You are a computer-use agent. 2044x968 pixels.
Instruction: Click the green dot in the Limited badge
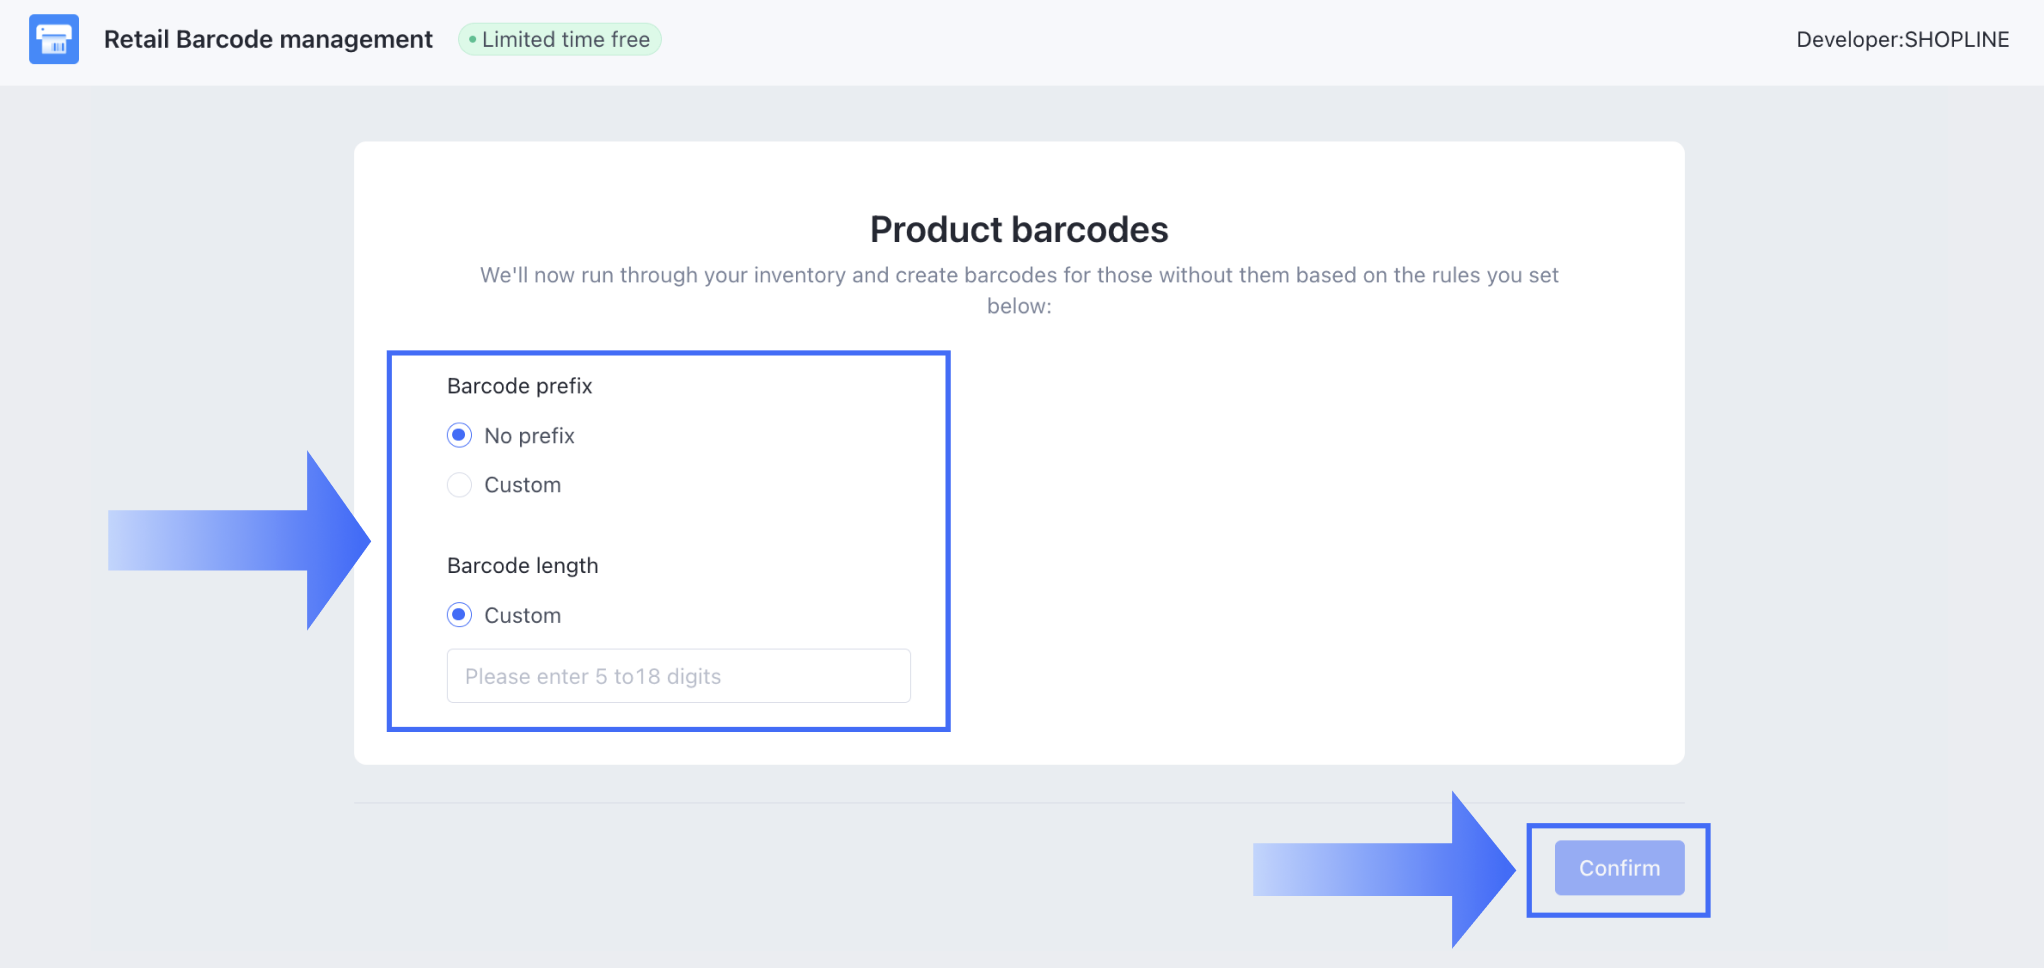pyautogui.click(x=472, y=40)
